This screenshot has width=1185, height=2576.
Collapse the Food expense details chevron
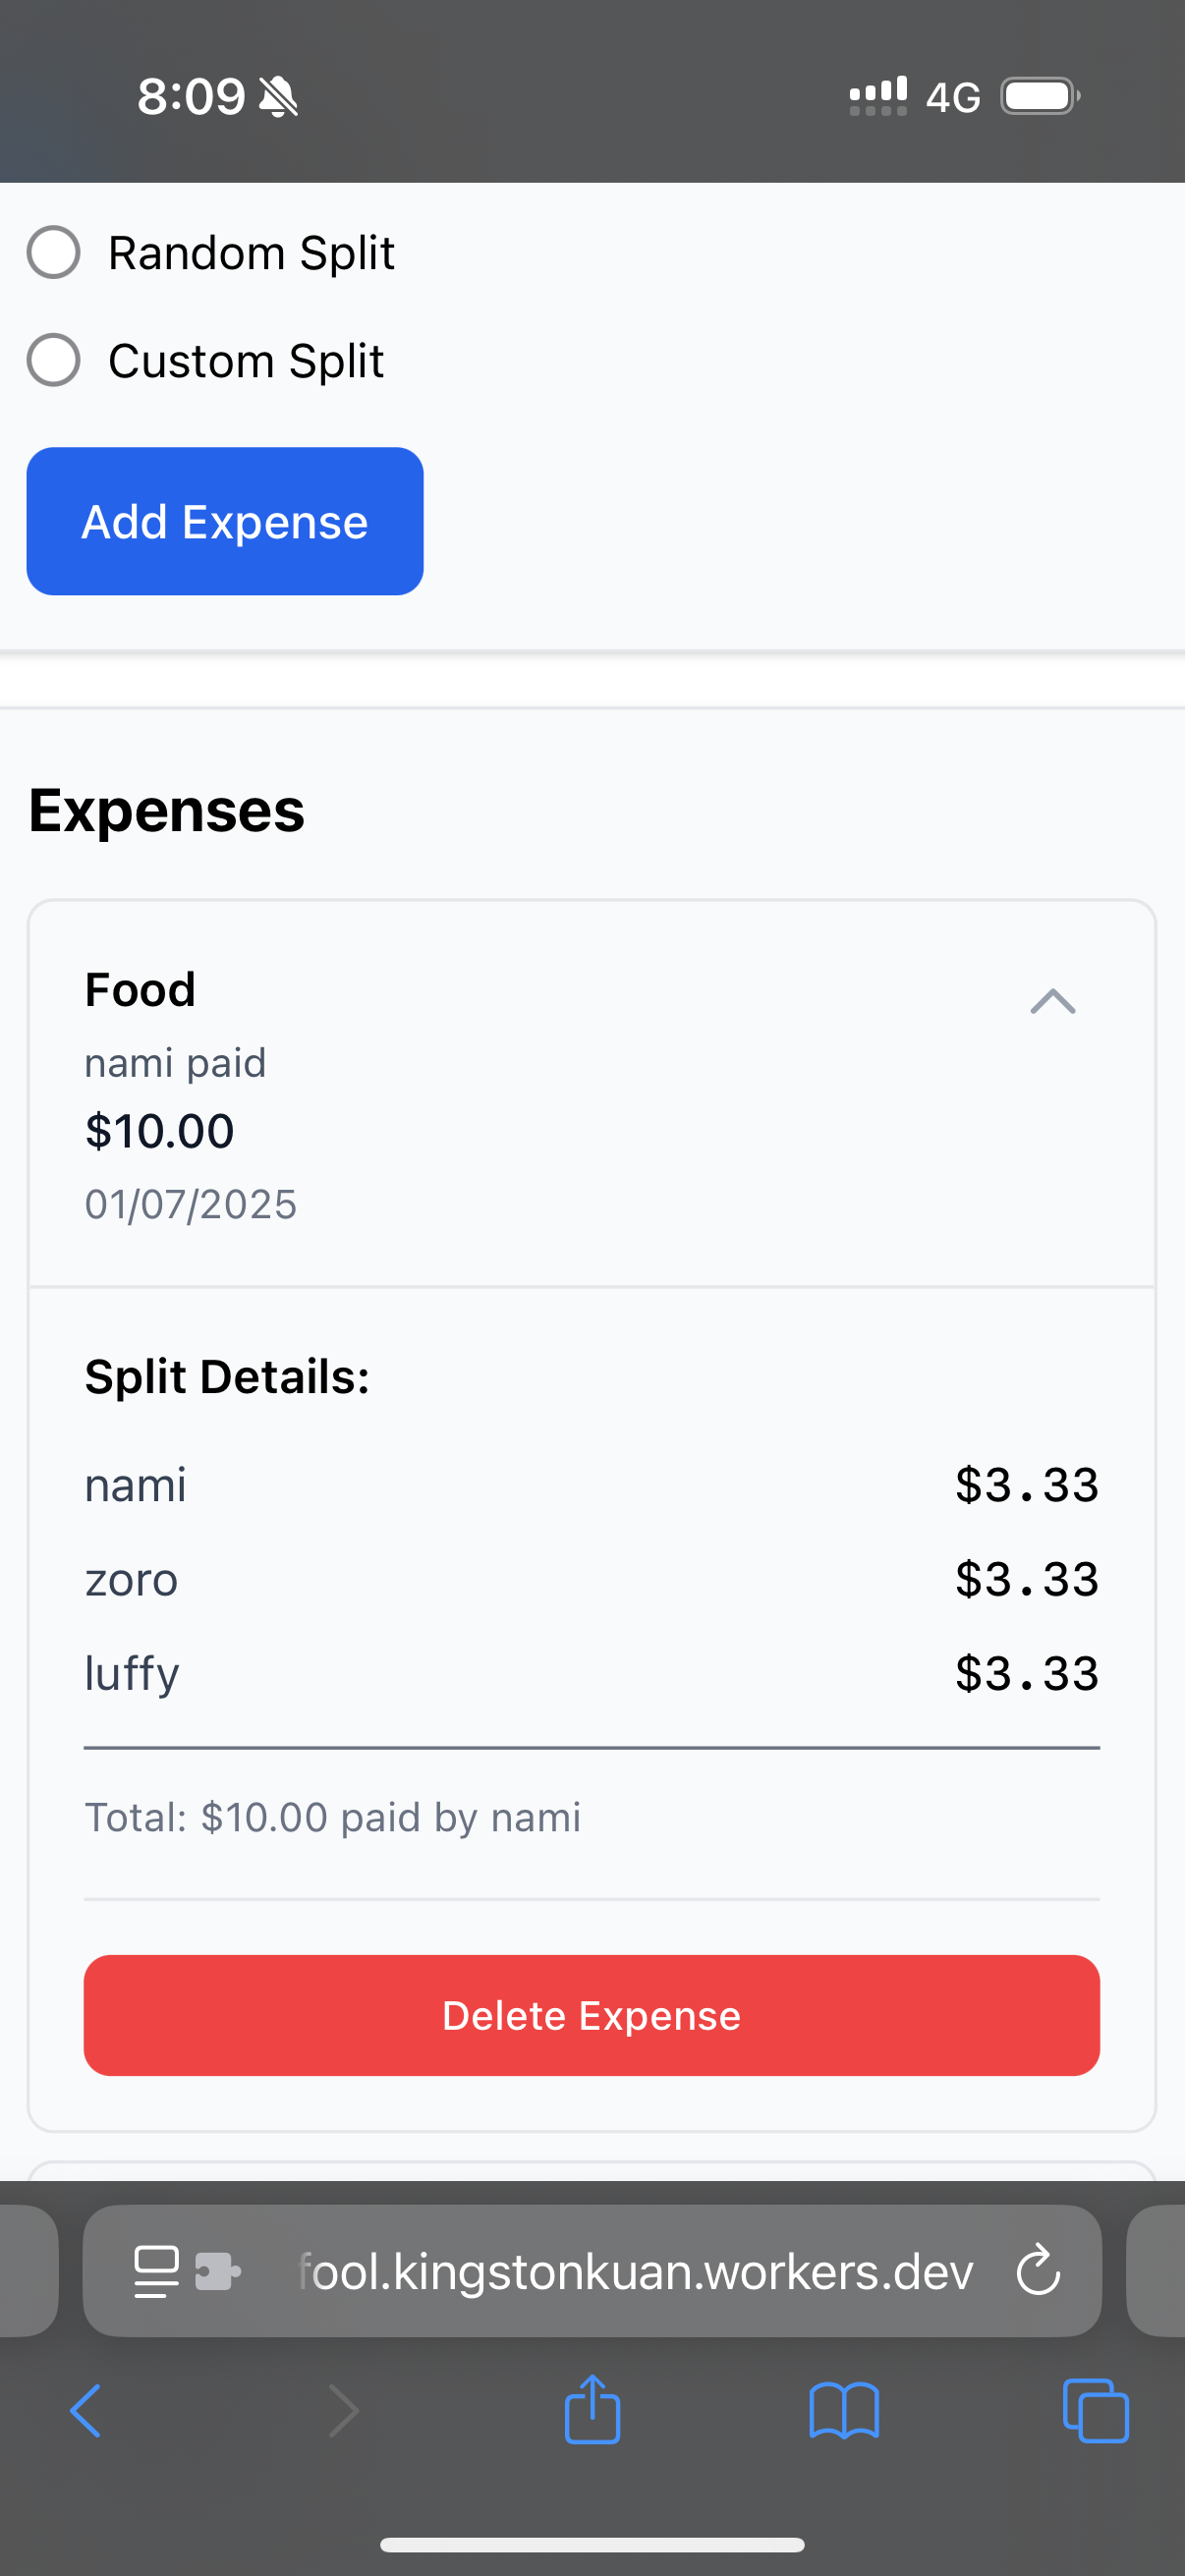pos(1052,1001)
